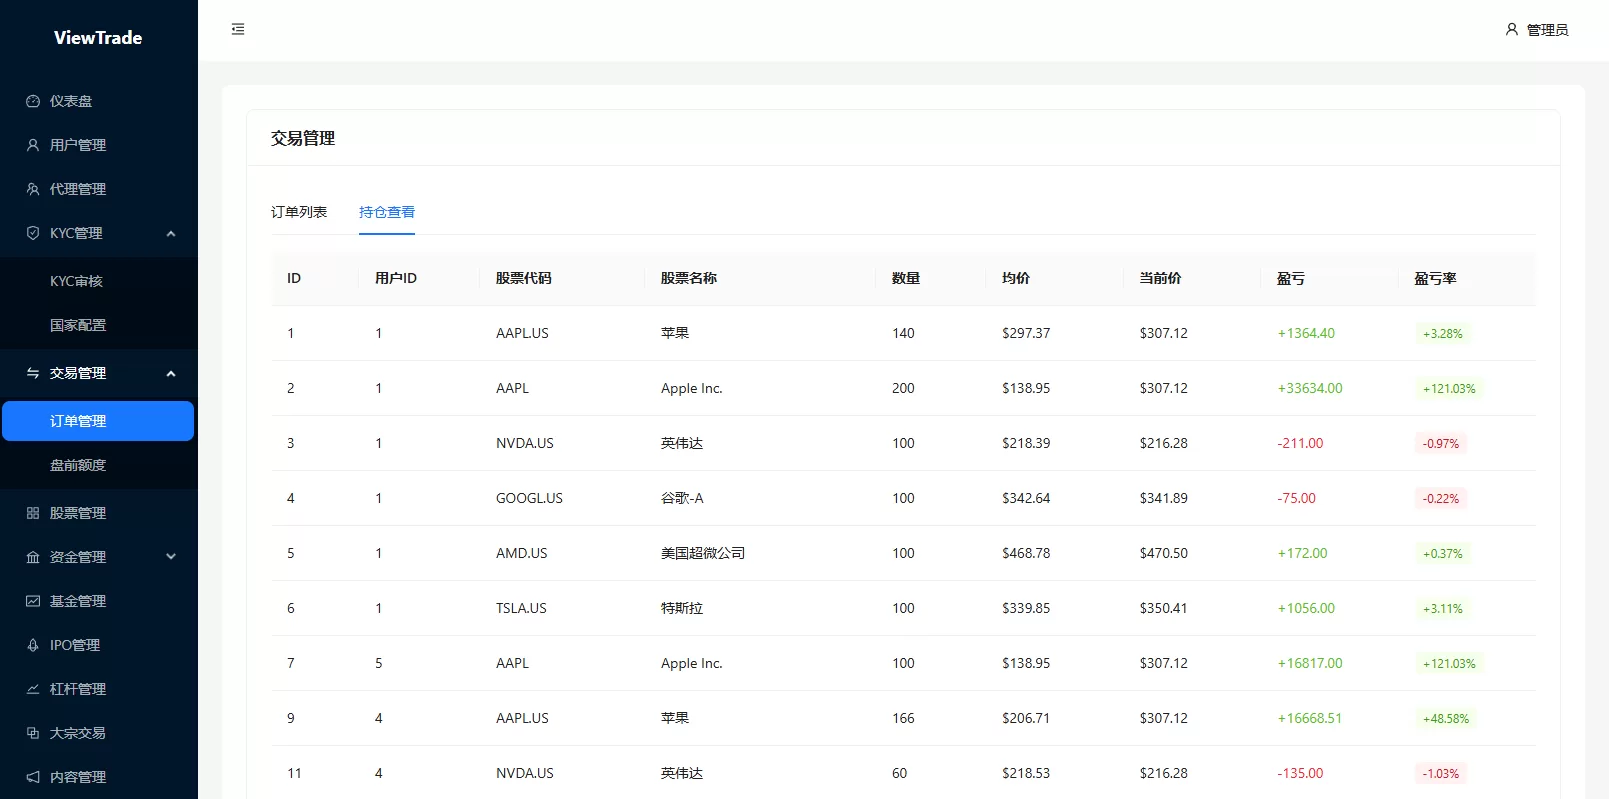Click the 仪表盘 dashboard icon
The height and width of the screenshot is (799, 1609).
pos(33,101)
